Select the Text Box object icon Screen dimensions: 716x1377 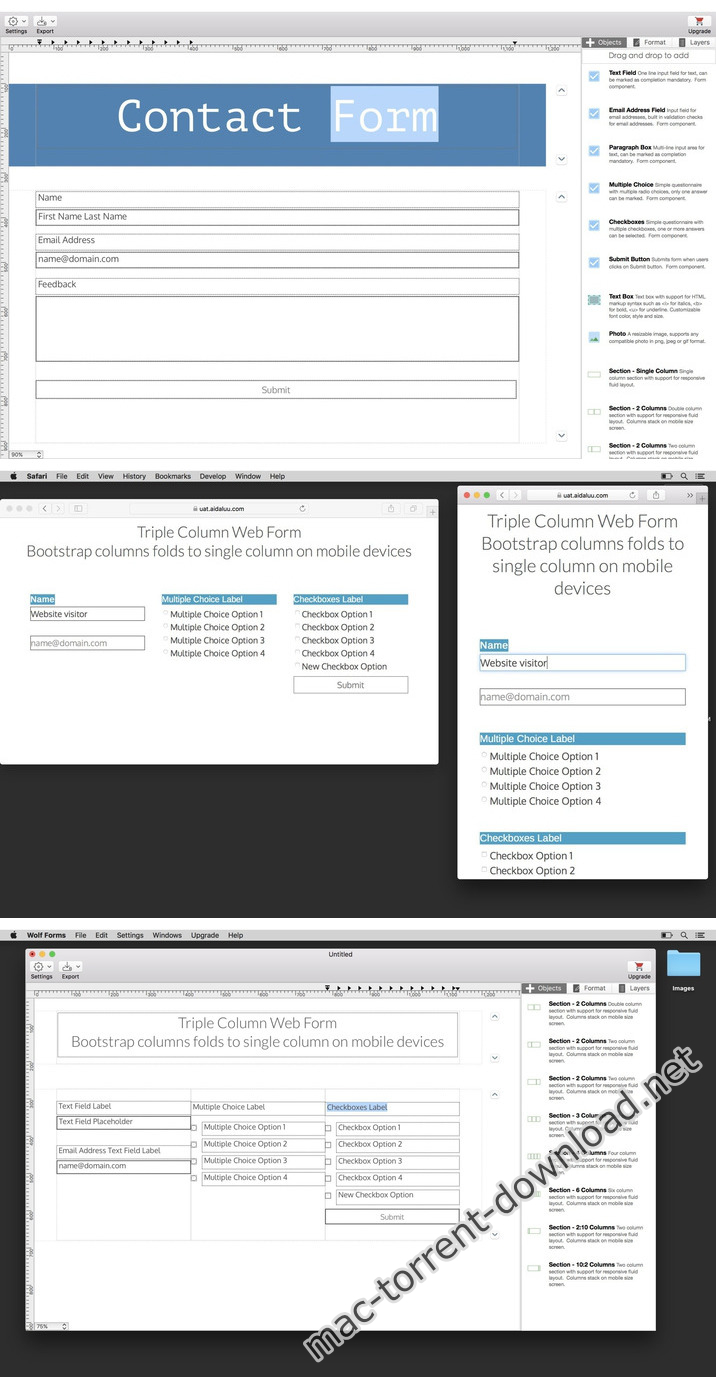(594, 299)
